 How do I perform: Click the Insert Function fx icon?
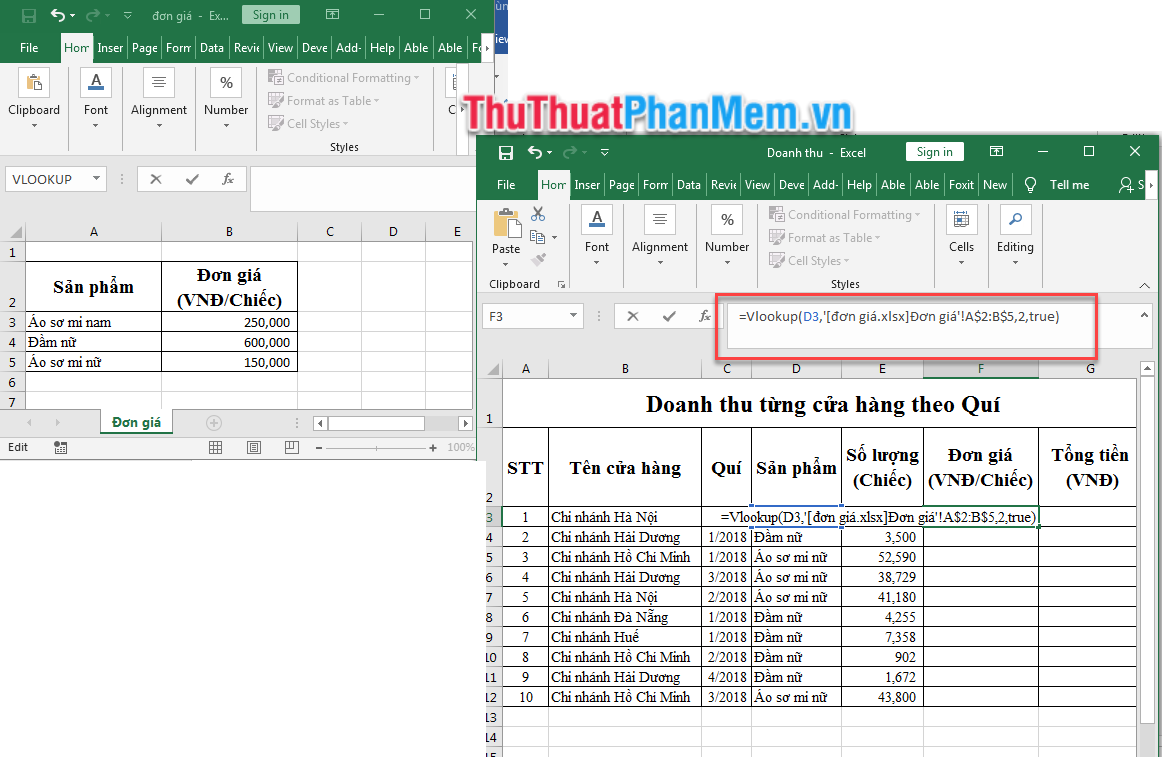point(707,316)
